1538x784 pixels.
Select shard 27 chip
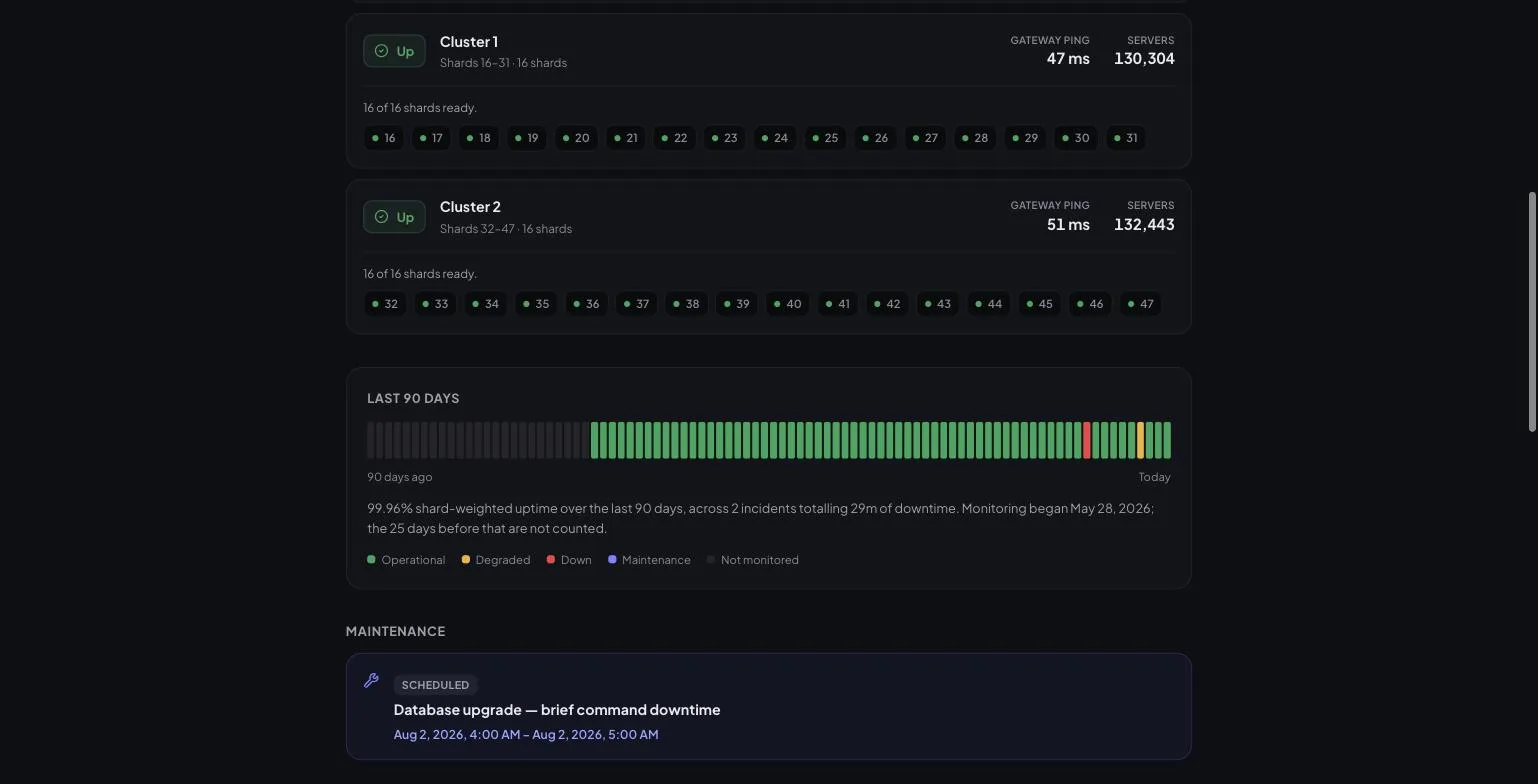(x=925, y=138)
